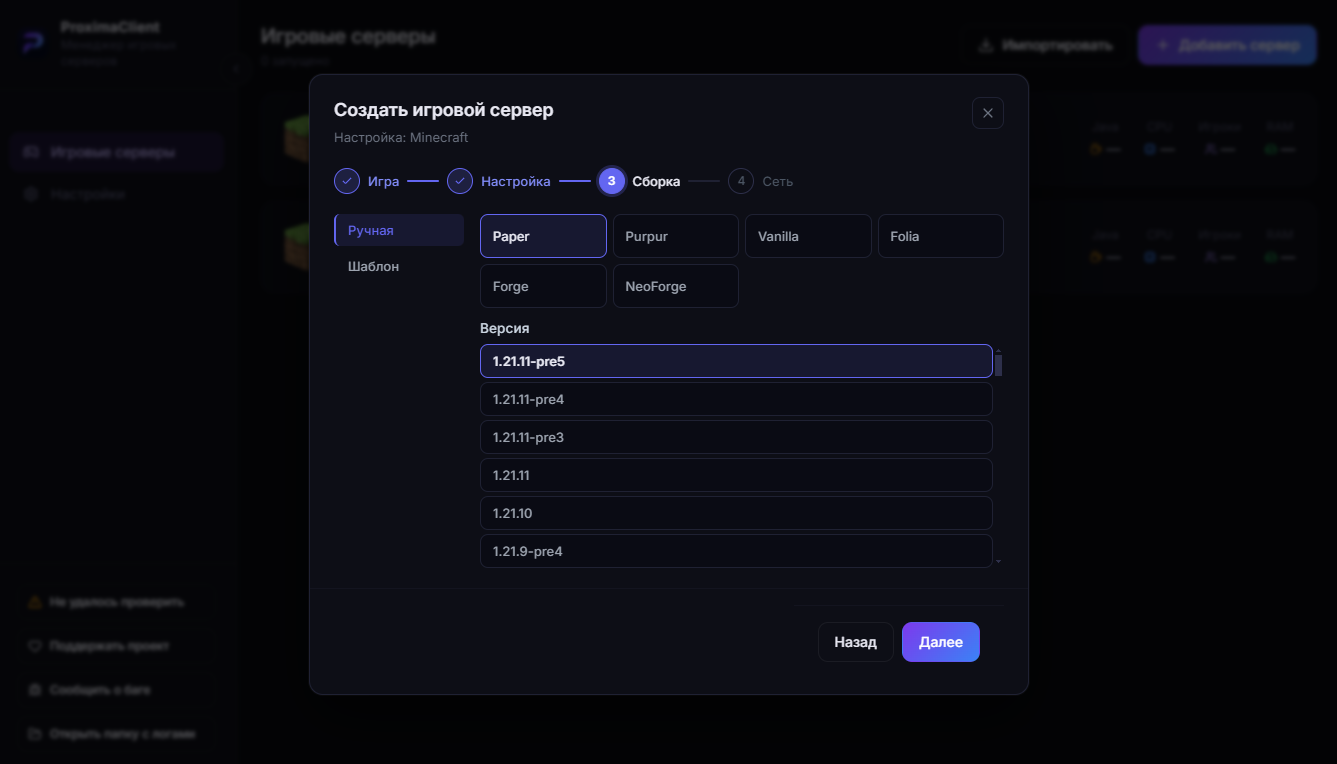Pick the Forge server core
The image size is (1337, 764).
coord(543,286)
